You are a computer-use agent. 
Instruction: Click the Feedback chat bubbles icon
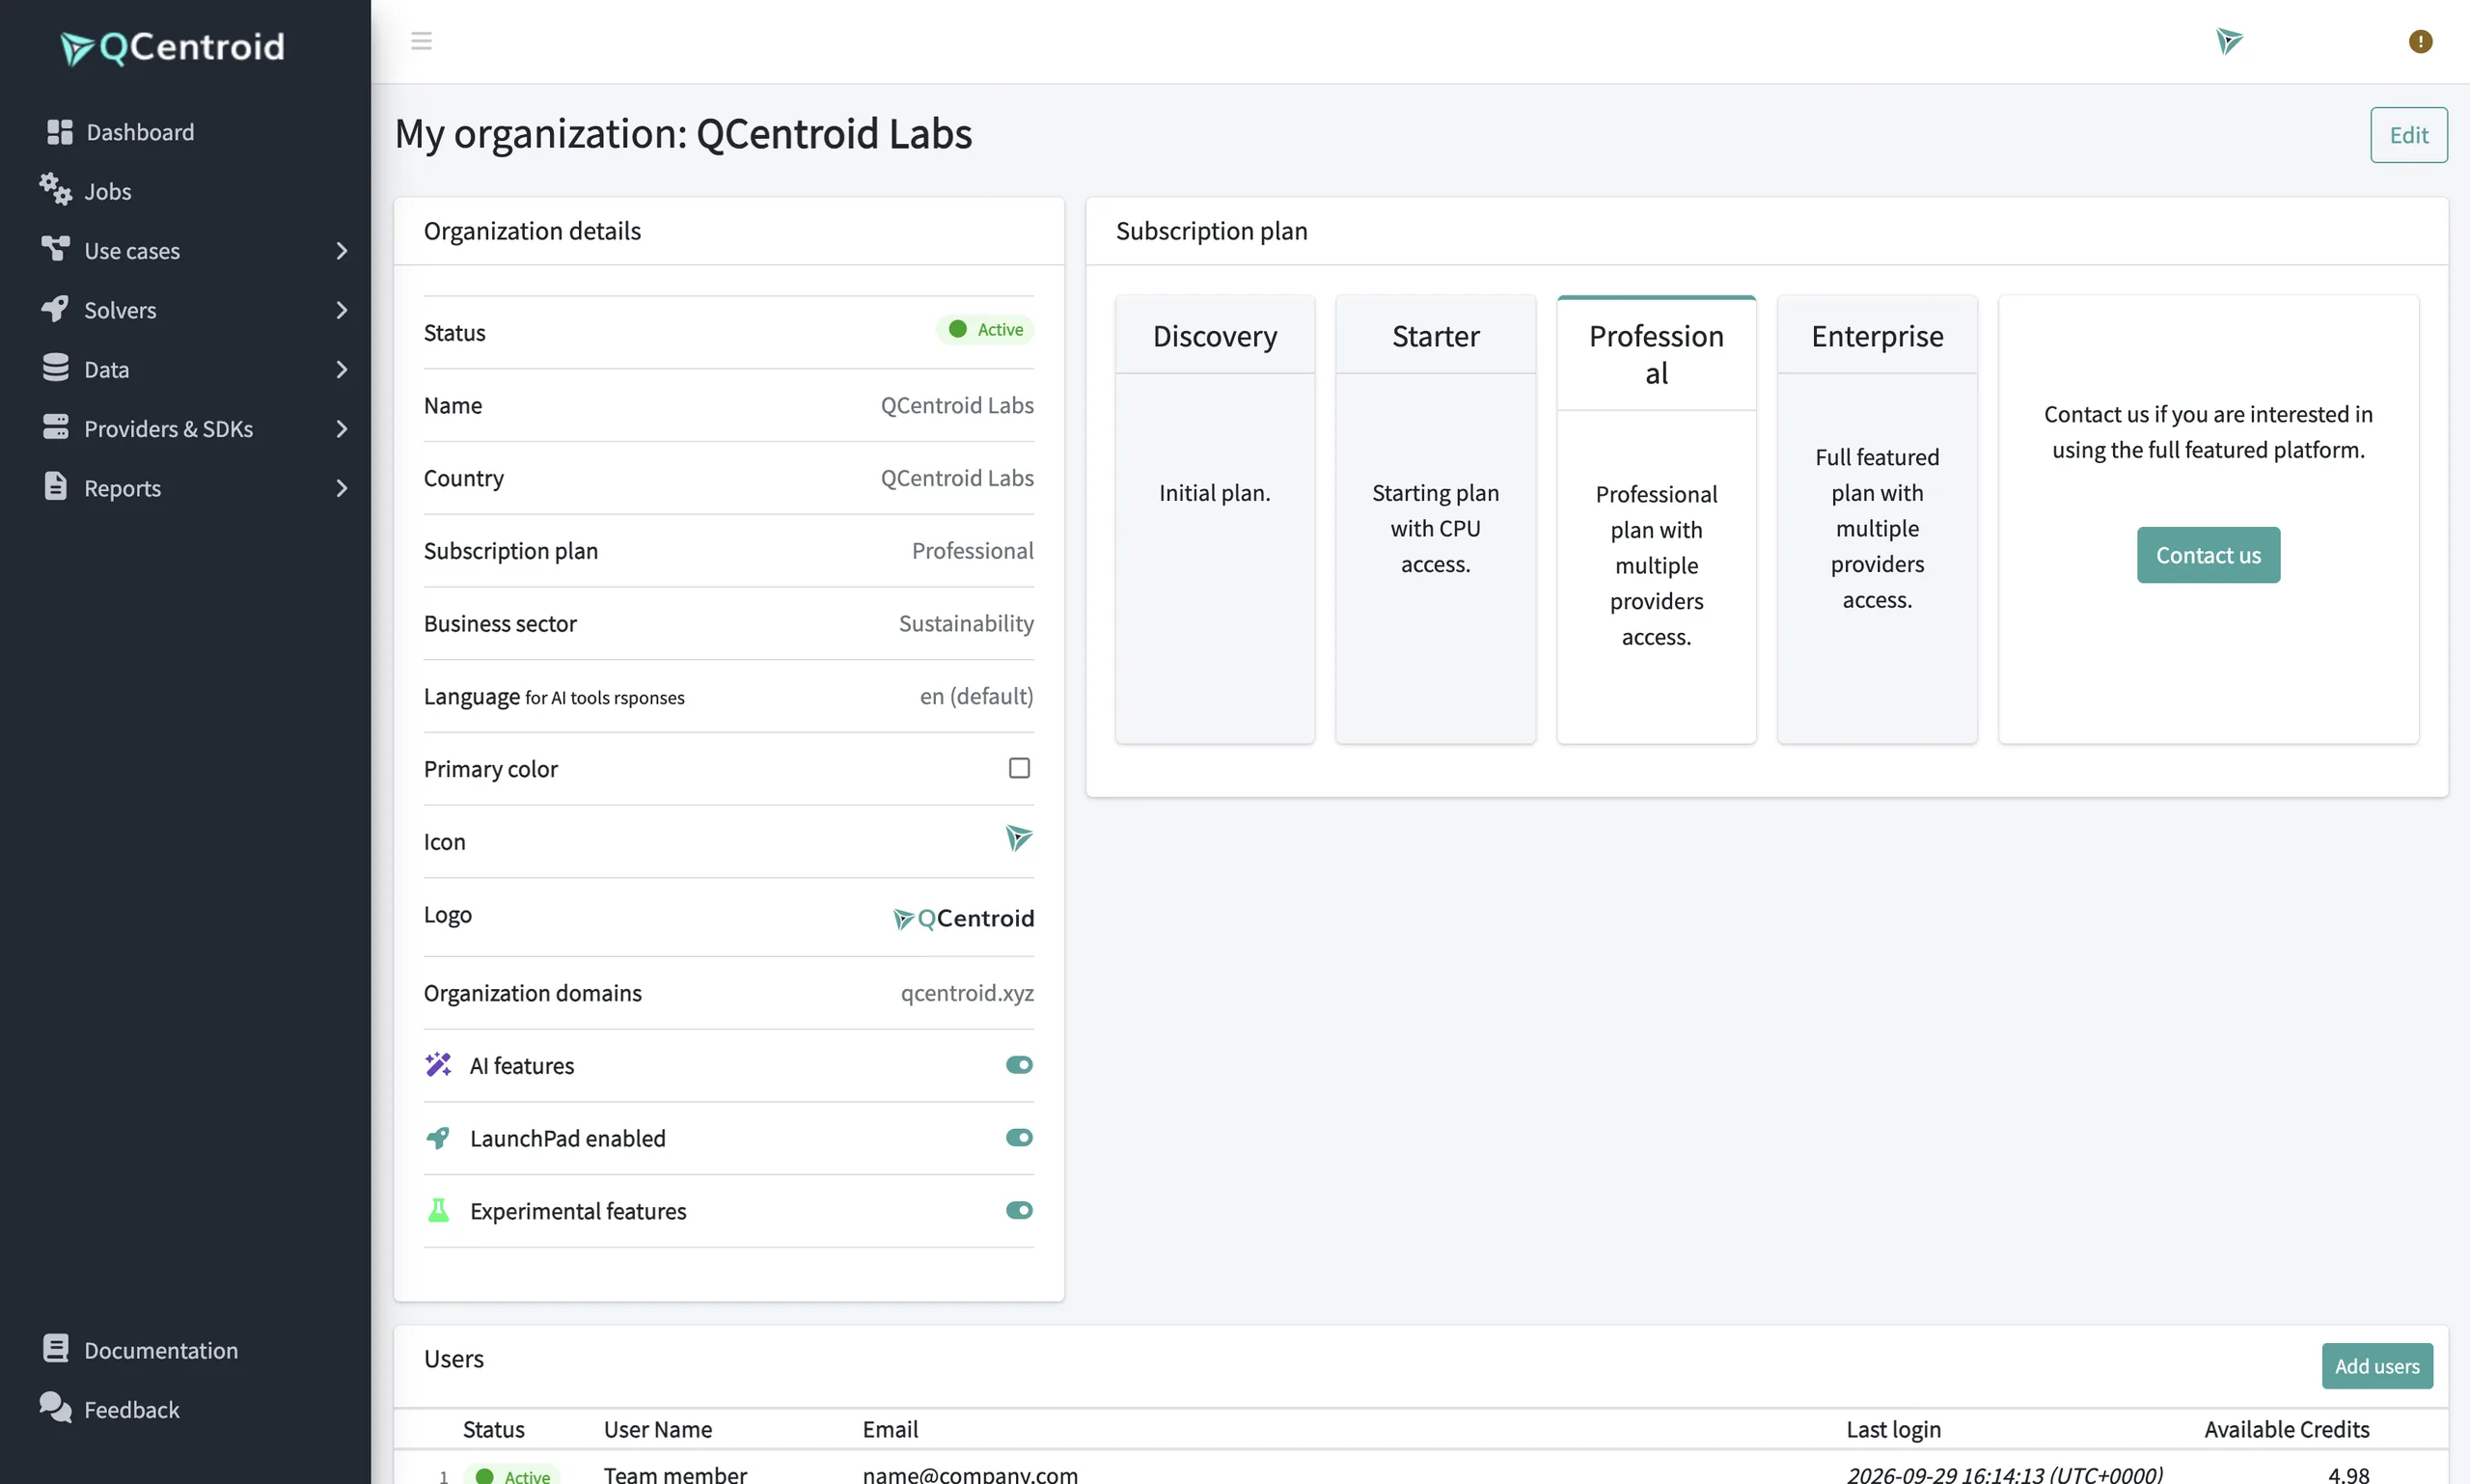pos(55,1408)
